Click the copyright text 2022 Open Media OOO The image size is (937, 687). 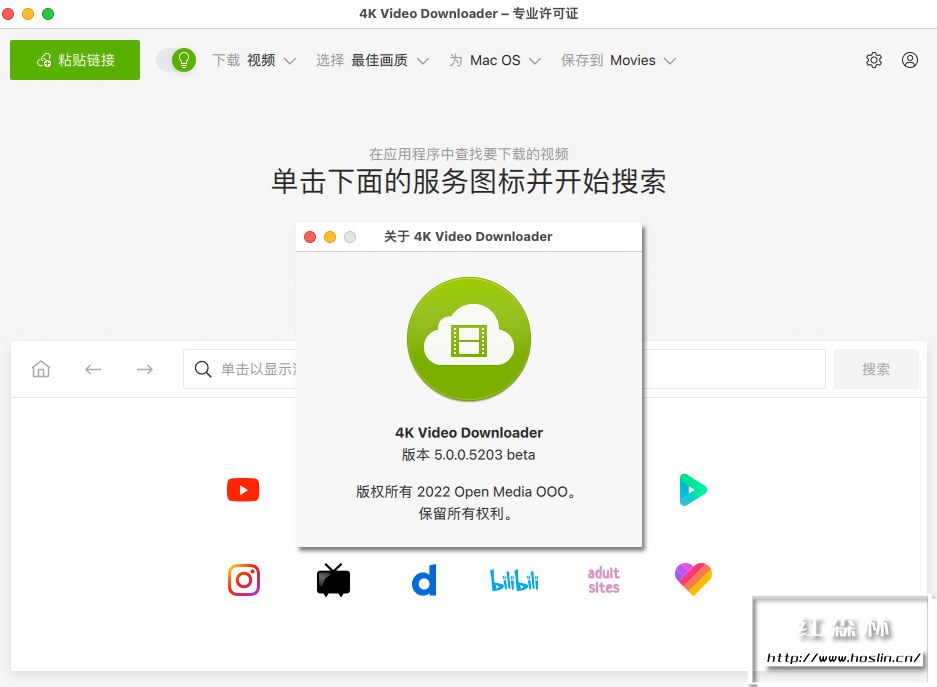point(467,492)
